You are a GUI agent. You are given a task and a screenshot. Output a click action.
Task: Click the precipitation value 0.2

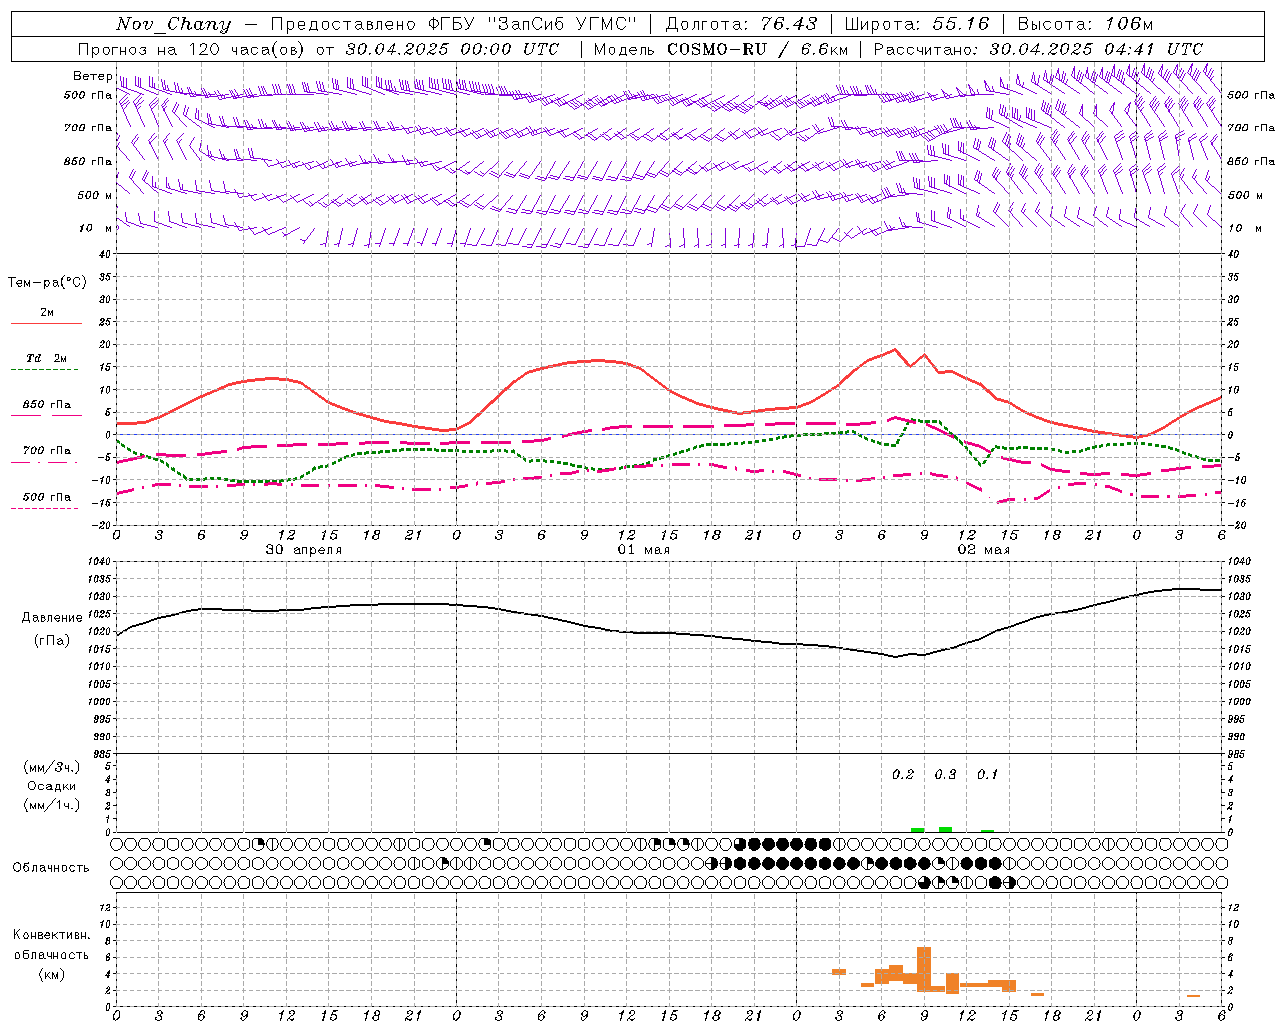903,774
